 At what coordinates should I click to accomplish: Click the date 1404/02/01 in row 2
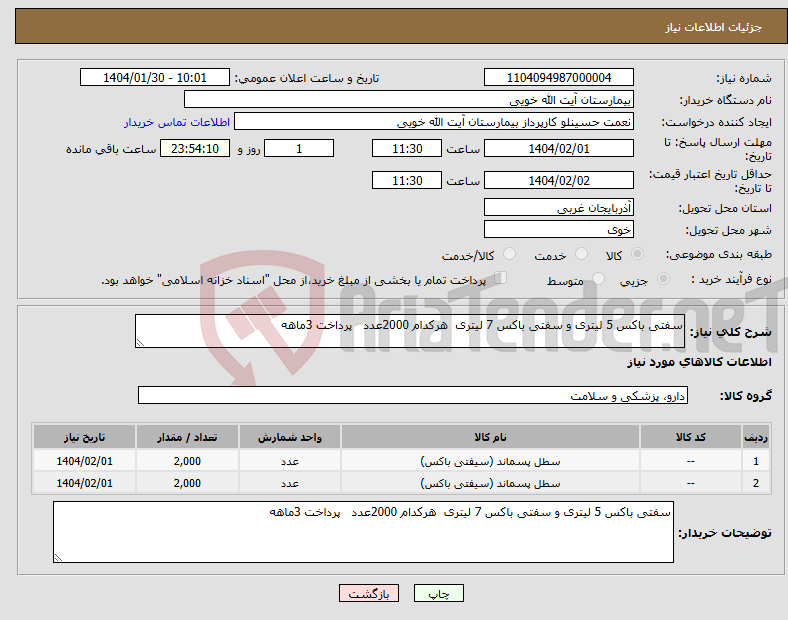[84, 483]
